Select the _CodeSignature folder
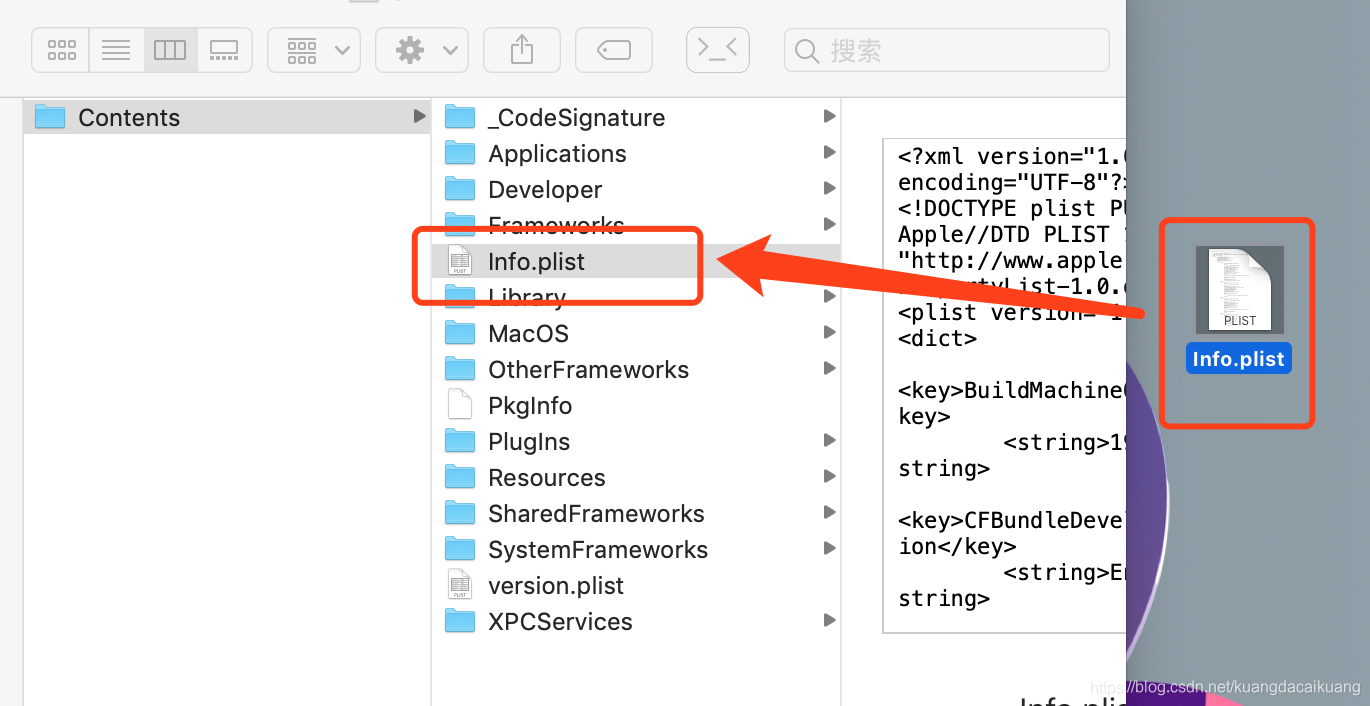Viewport: 1370px width, 706px height. coord(636,117)
